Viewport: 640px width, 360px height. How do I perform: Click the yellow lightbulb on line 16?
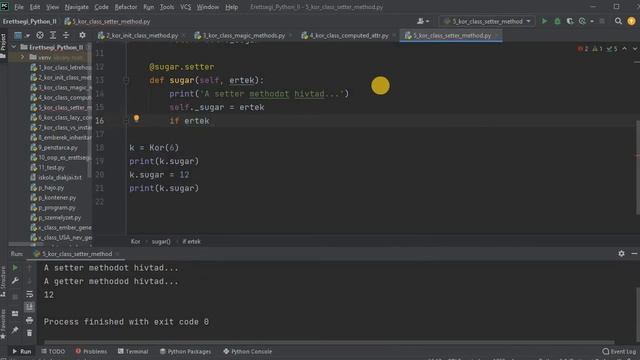coord(136,118)
